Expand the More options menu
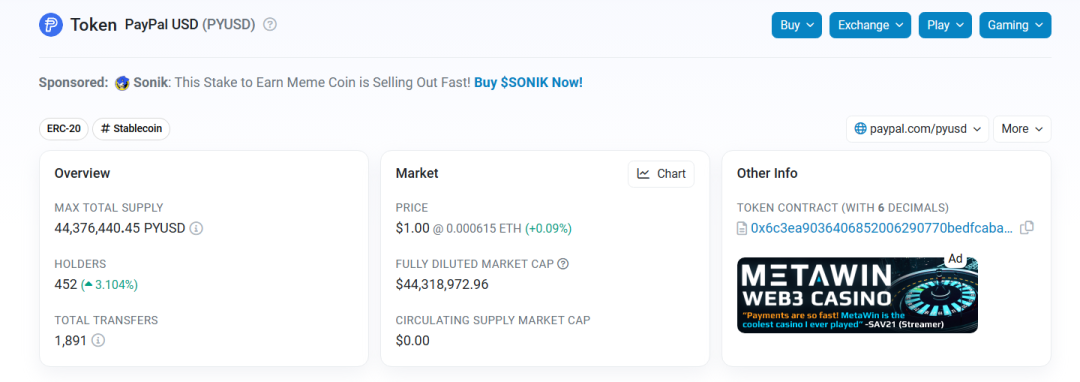Image resolution: width=1080 pixels, height=382 pixels. point(1022,129)
